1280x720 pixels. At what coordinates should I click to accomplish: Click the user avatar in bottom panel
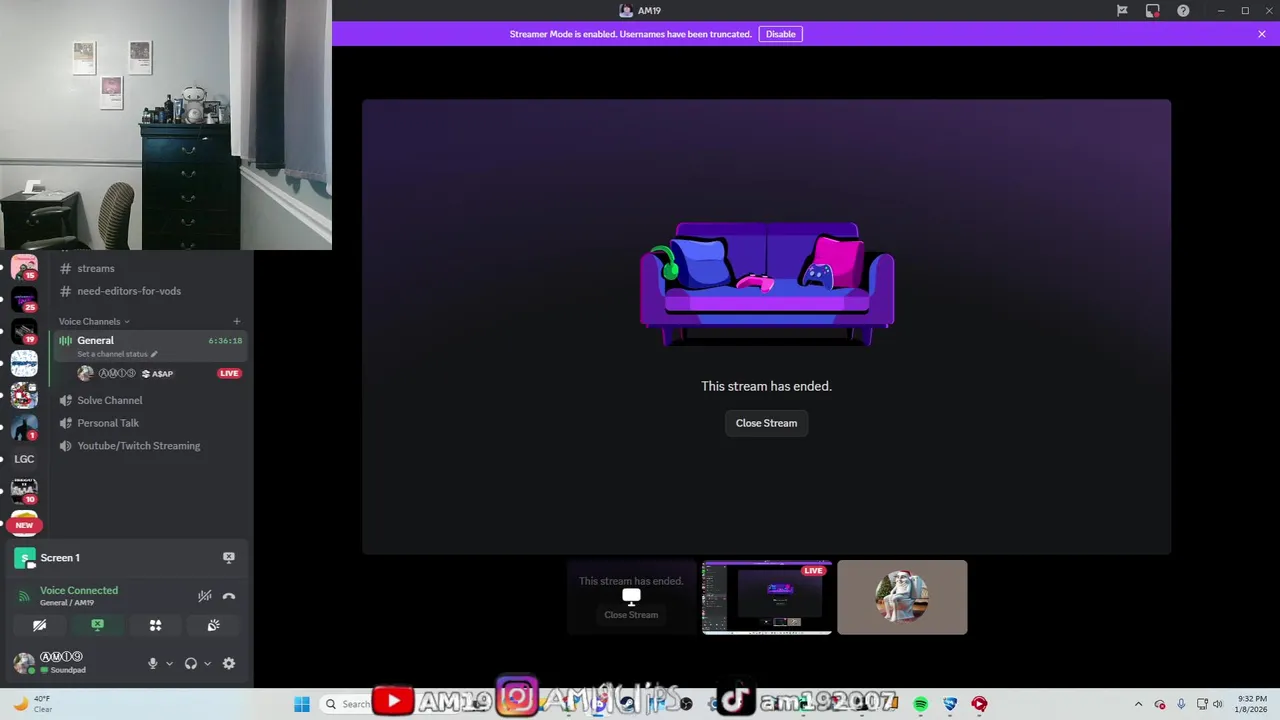(x=24, y=663)
